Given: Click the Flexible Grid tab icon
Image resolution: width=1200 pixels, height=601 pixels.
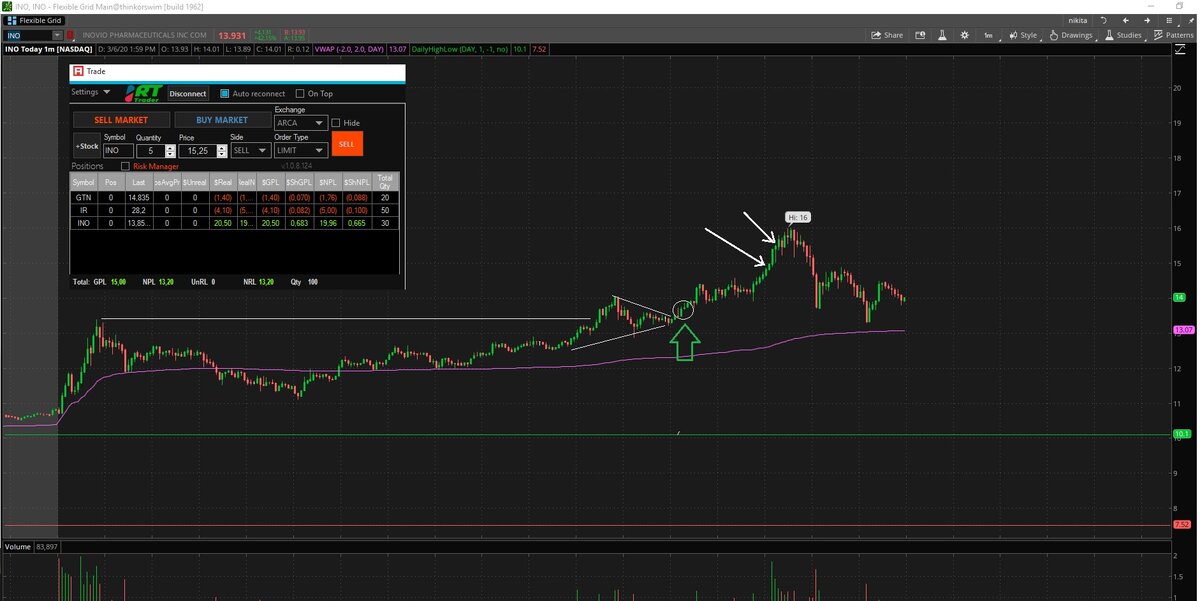Looking at the screenshot, I should [12, 20].
